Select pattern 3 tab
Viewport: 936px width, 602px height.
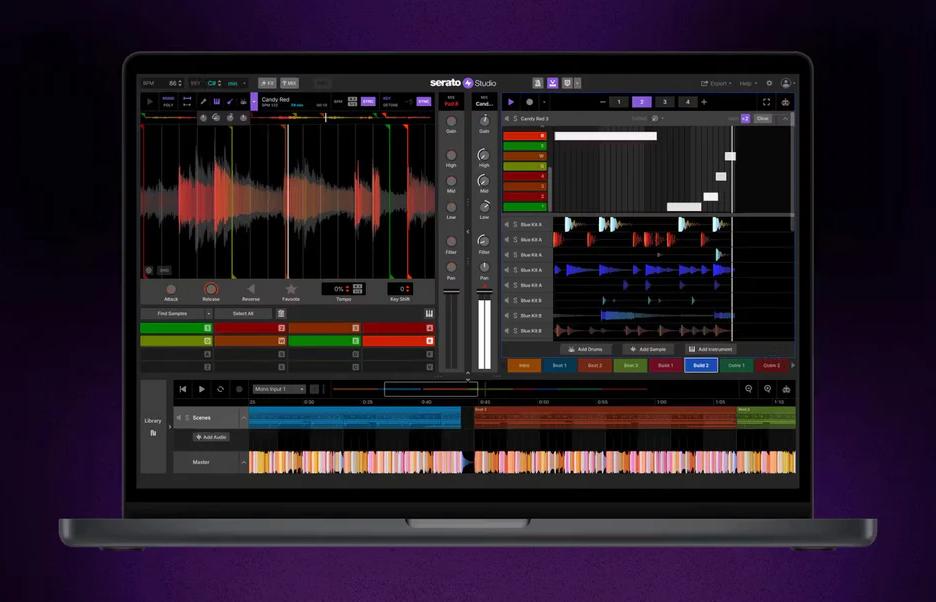click(x=664, y=102)
